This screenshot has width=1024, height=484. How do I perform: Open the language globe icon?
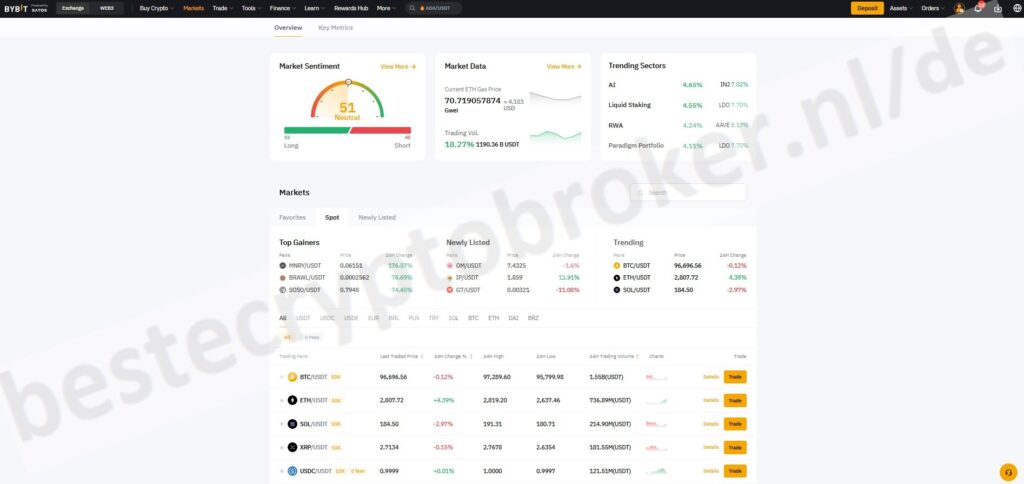[1016, 8]
